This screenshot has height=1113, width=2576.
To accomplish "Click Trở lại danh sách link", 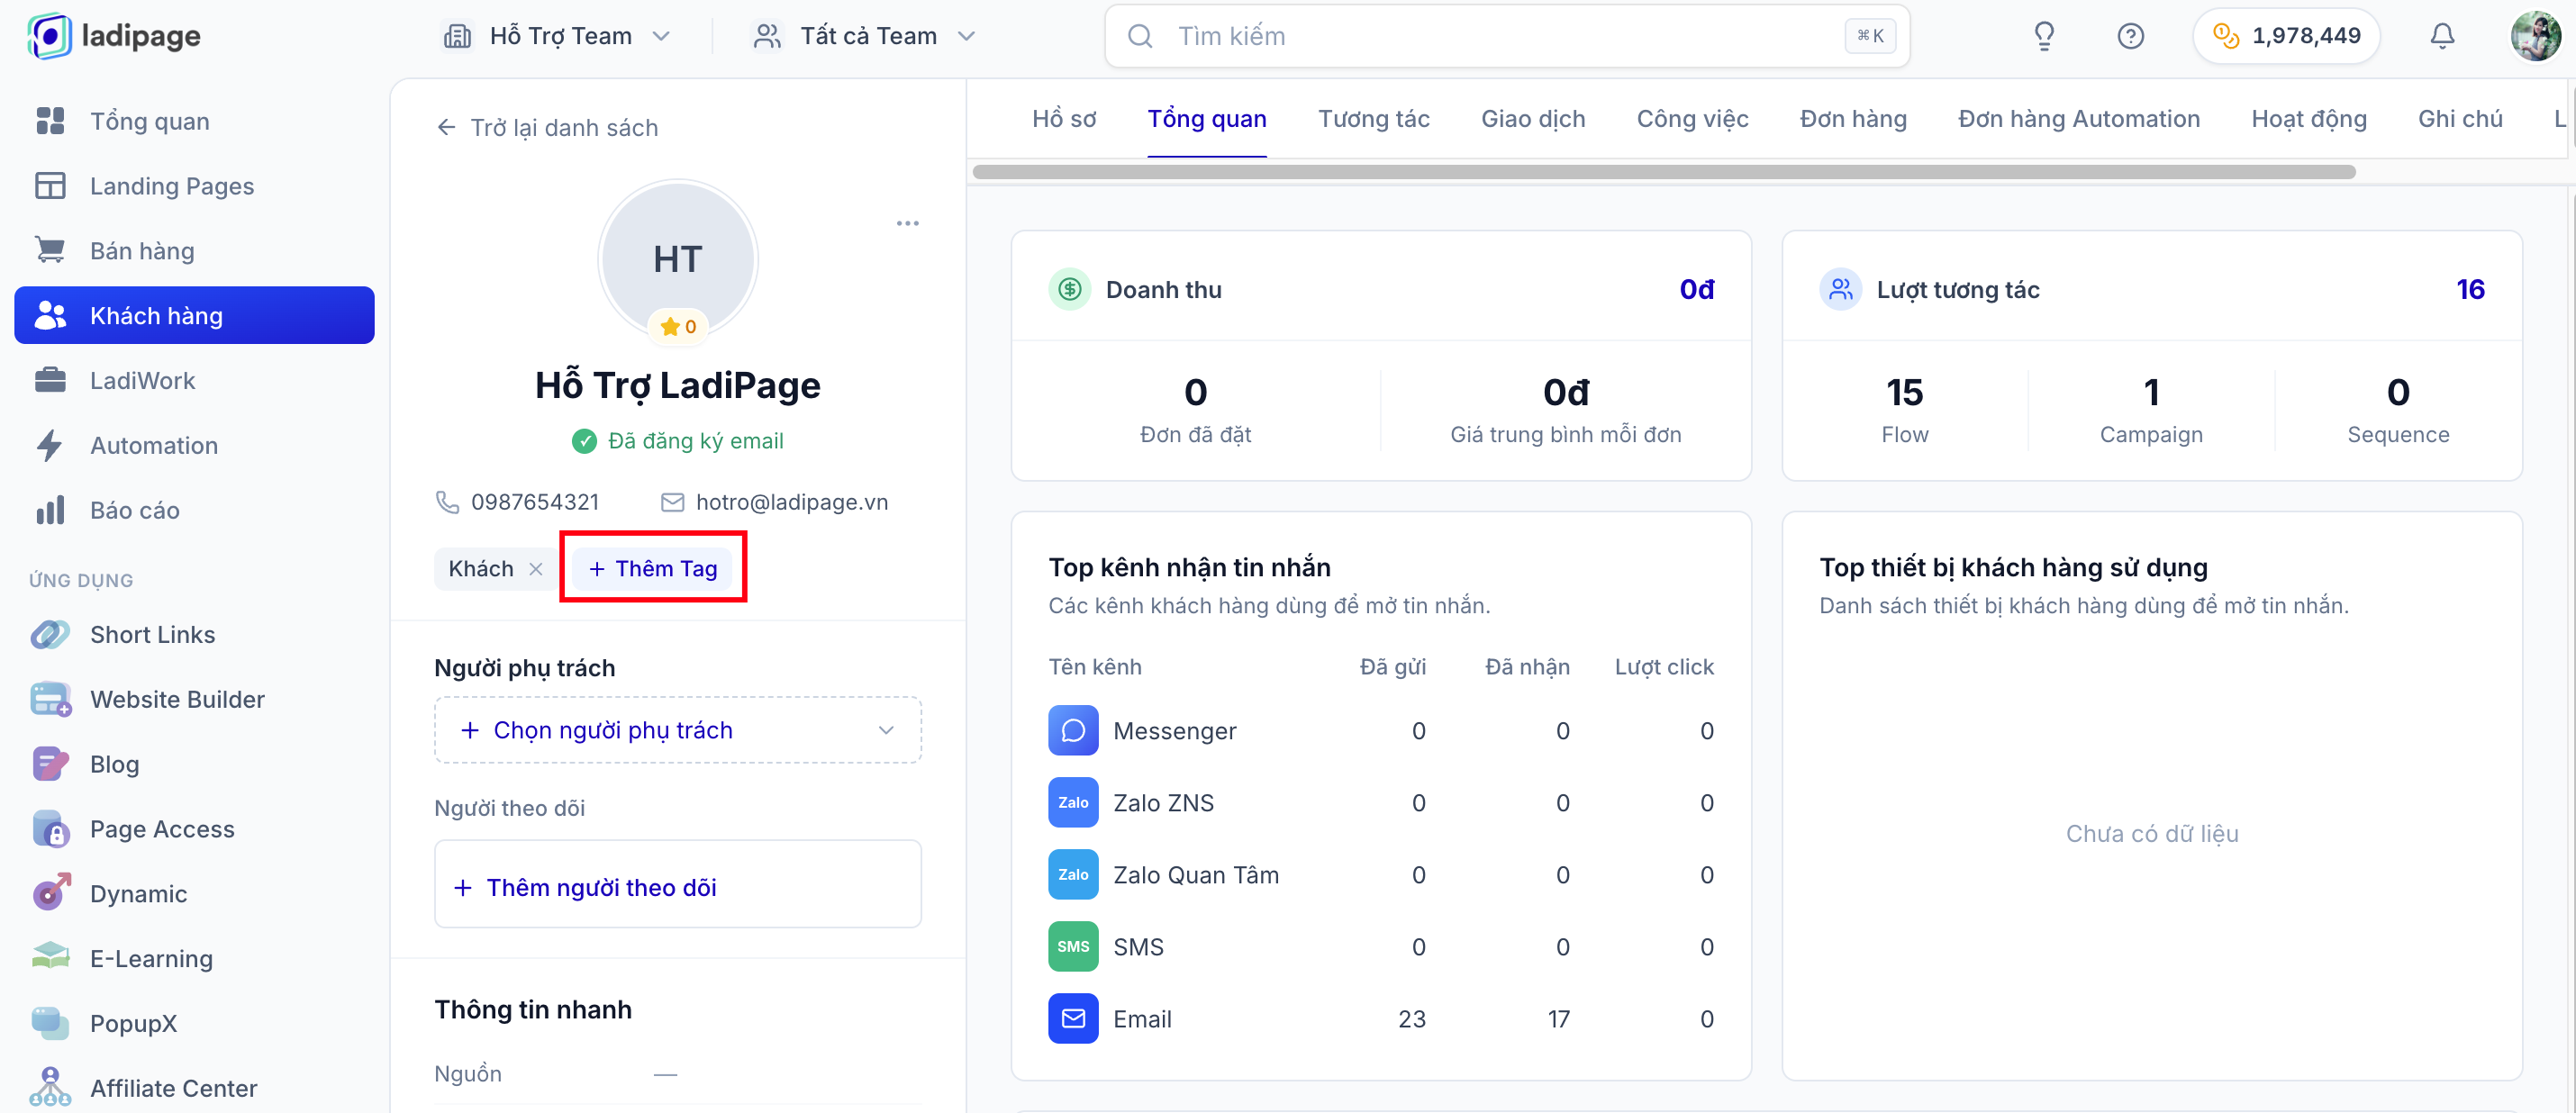I will click(x=547, y=128).
